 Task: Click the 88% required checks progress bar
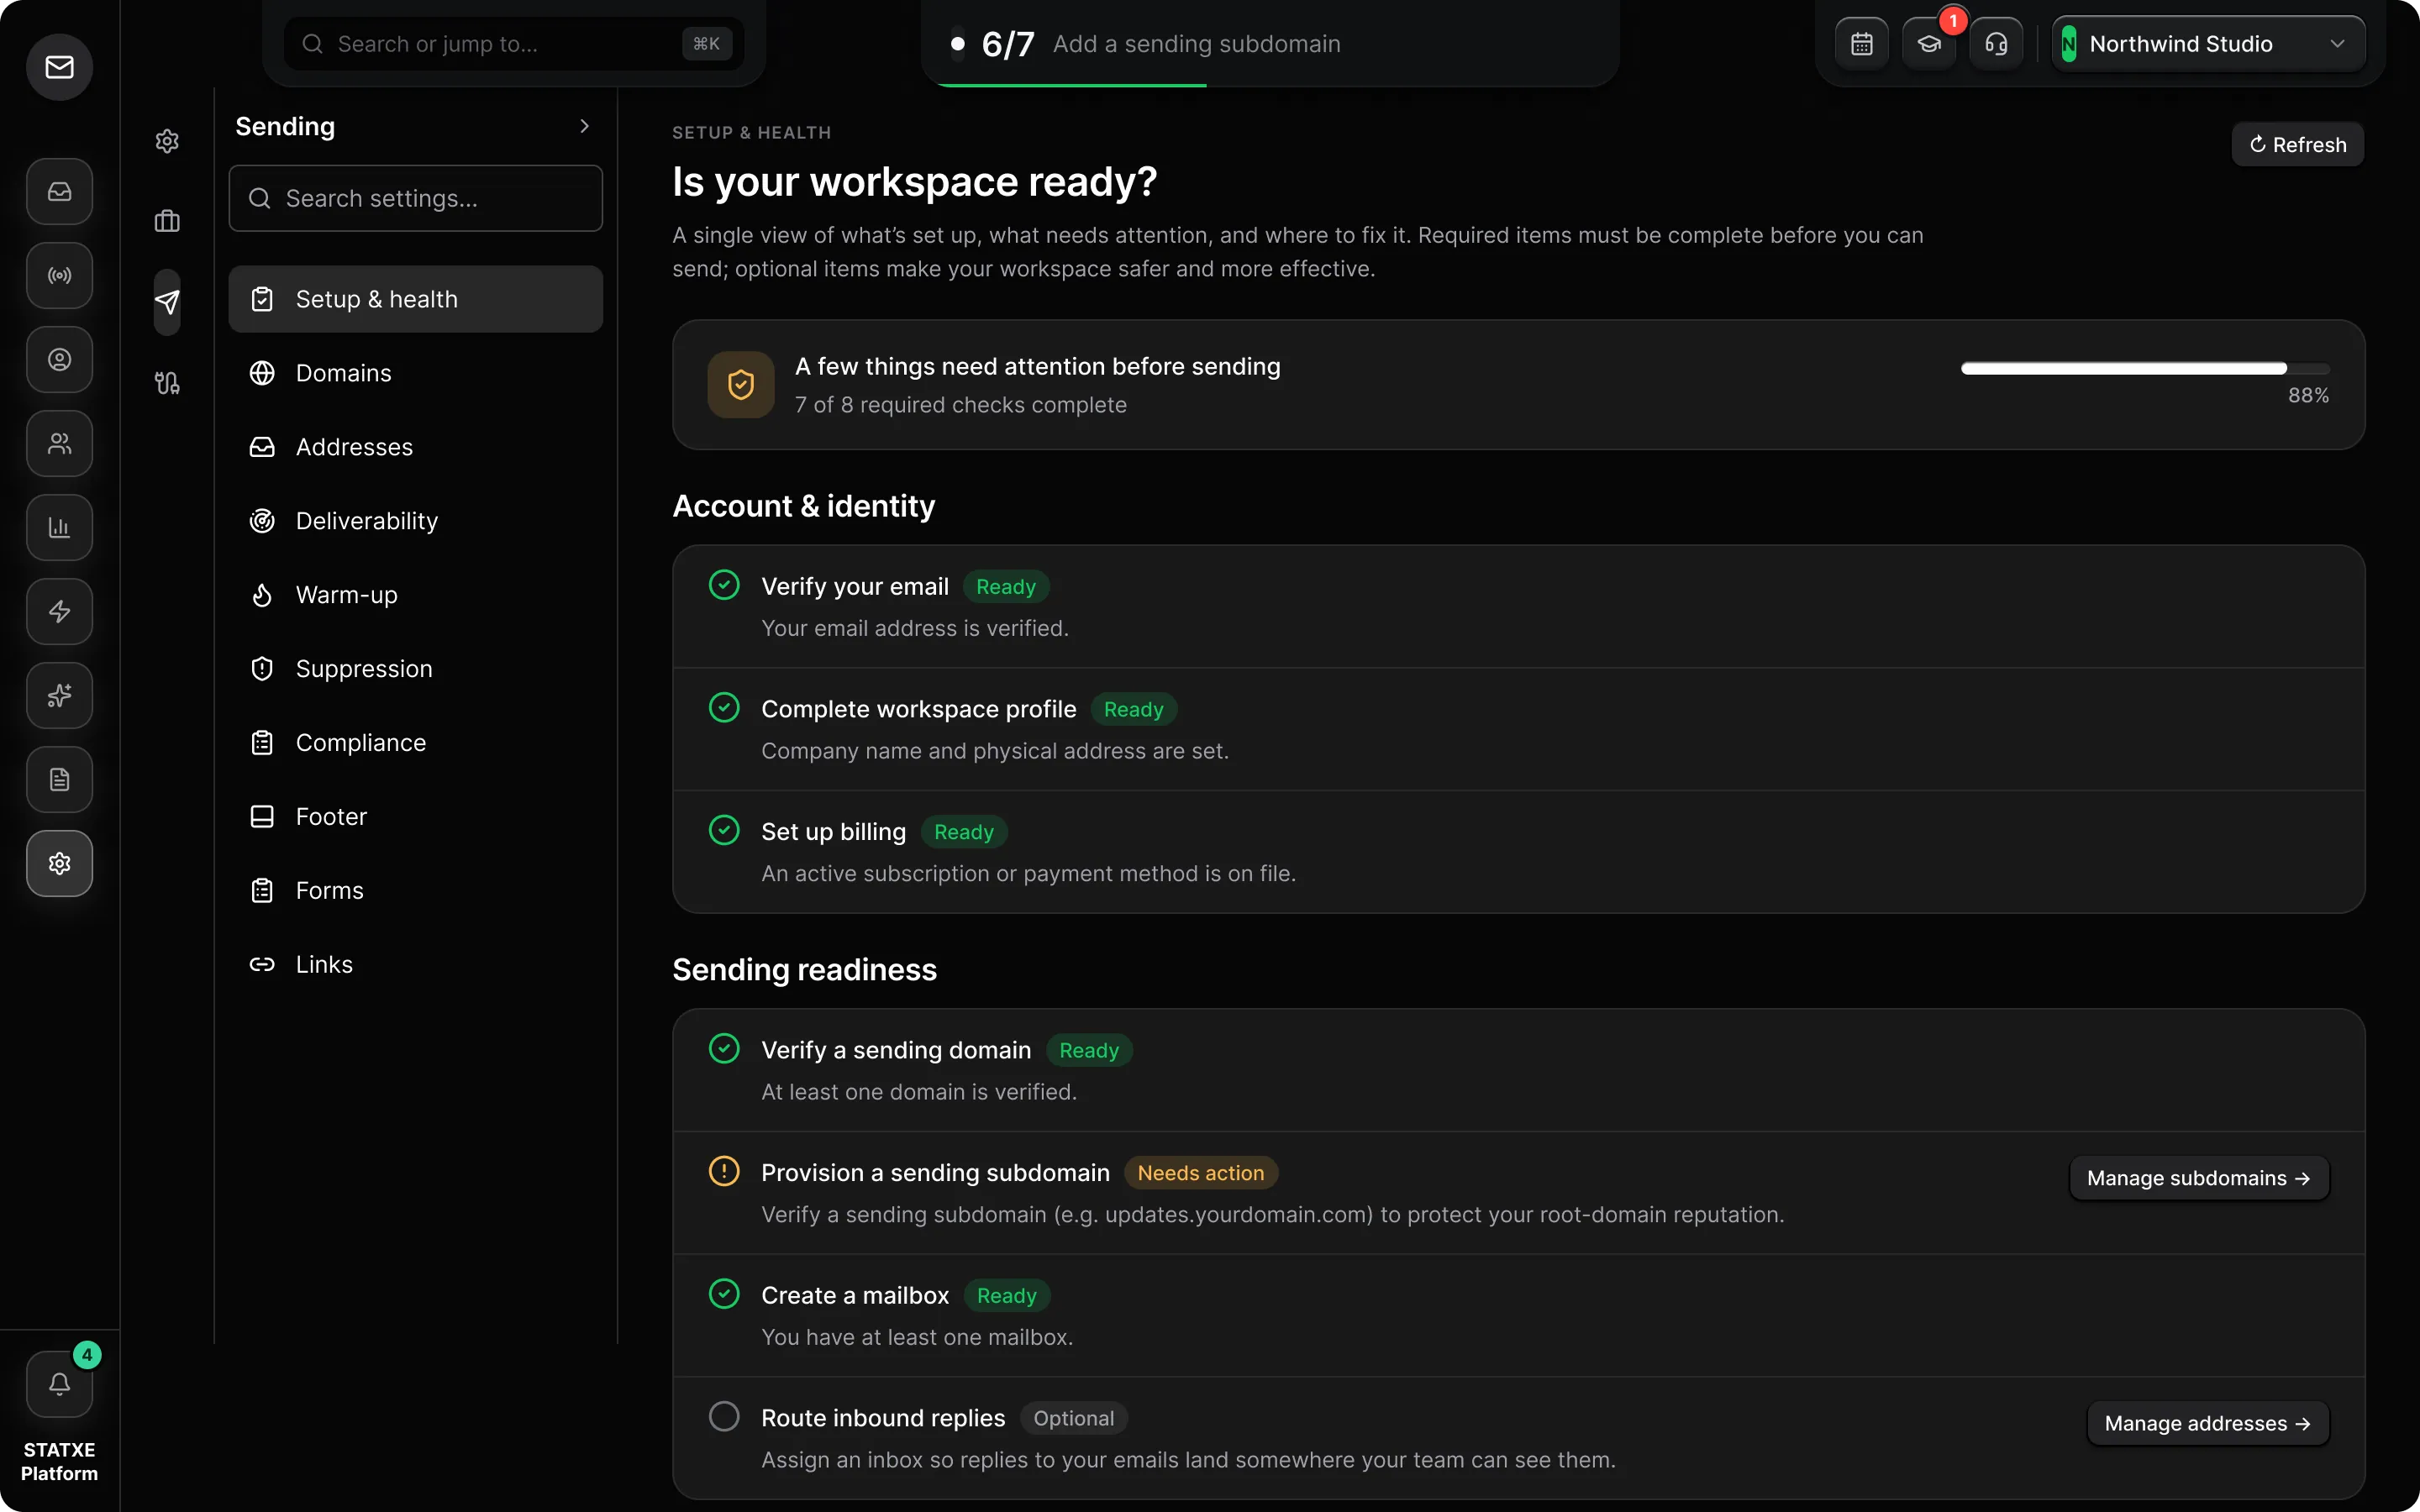2145,369
